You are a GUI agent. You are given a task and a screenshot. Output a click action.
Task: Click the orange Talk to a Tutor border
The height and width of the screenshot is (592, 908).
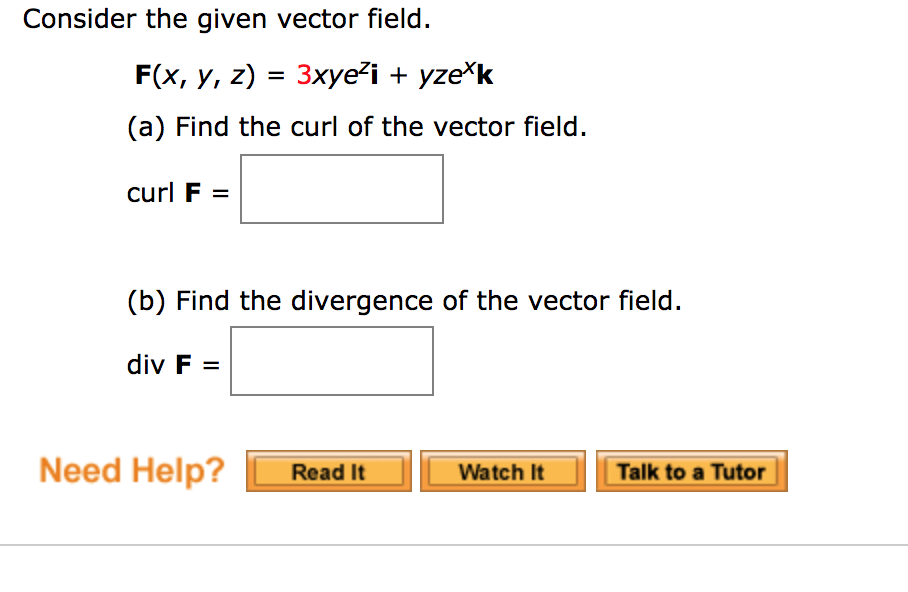[691, 452]
